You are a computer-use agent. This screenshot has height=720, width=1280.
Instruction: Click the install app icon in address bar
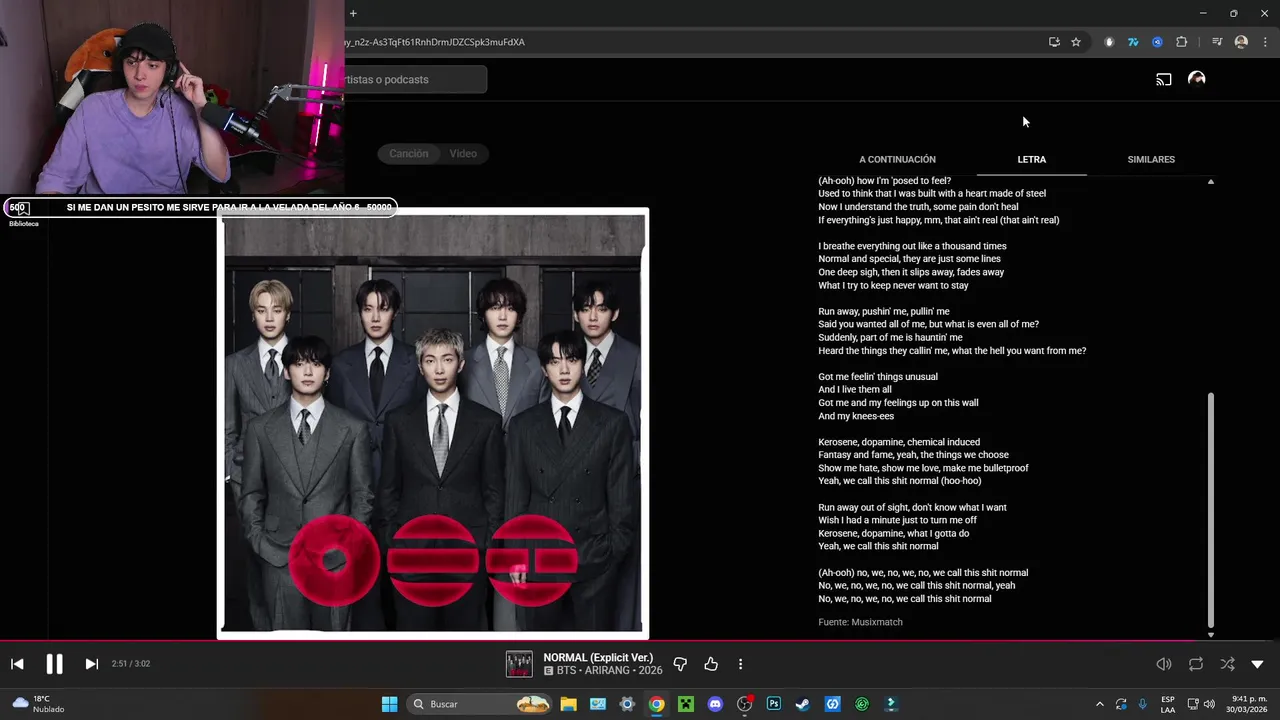pos(1054,42)
